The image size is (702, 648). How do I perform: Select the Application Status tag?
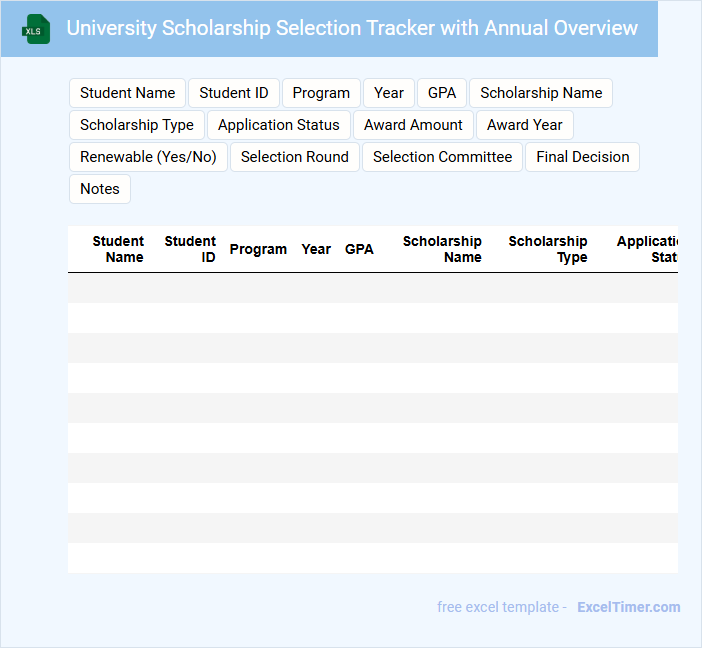pyautogui.click(x=279, y=125)
